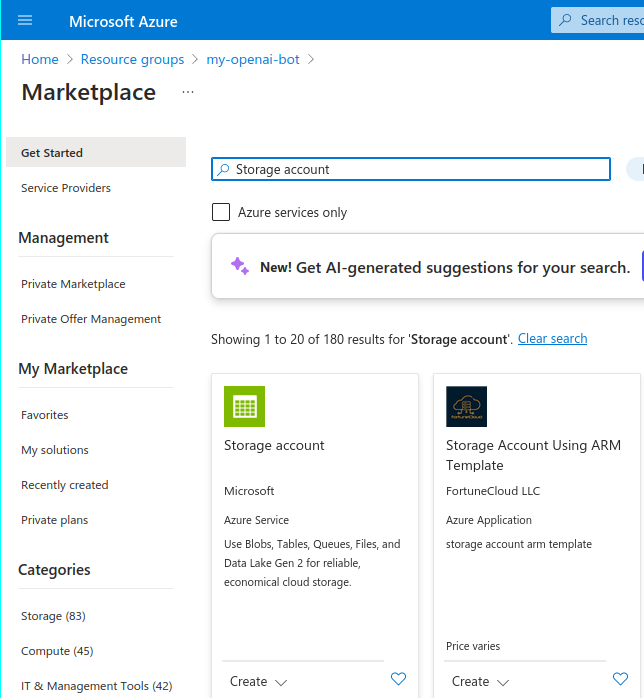644x698 pixels.
Task: Open Private Marketplace
Action: coord(73,284)
